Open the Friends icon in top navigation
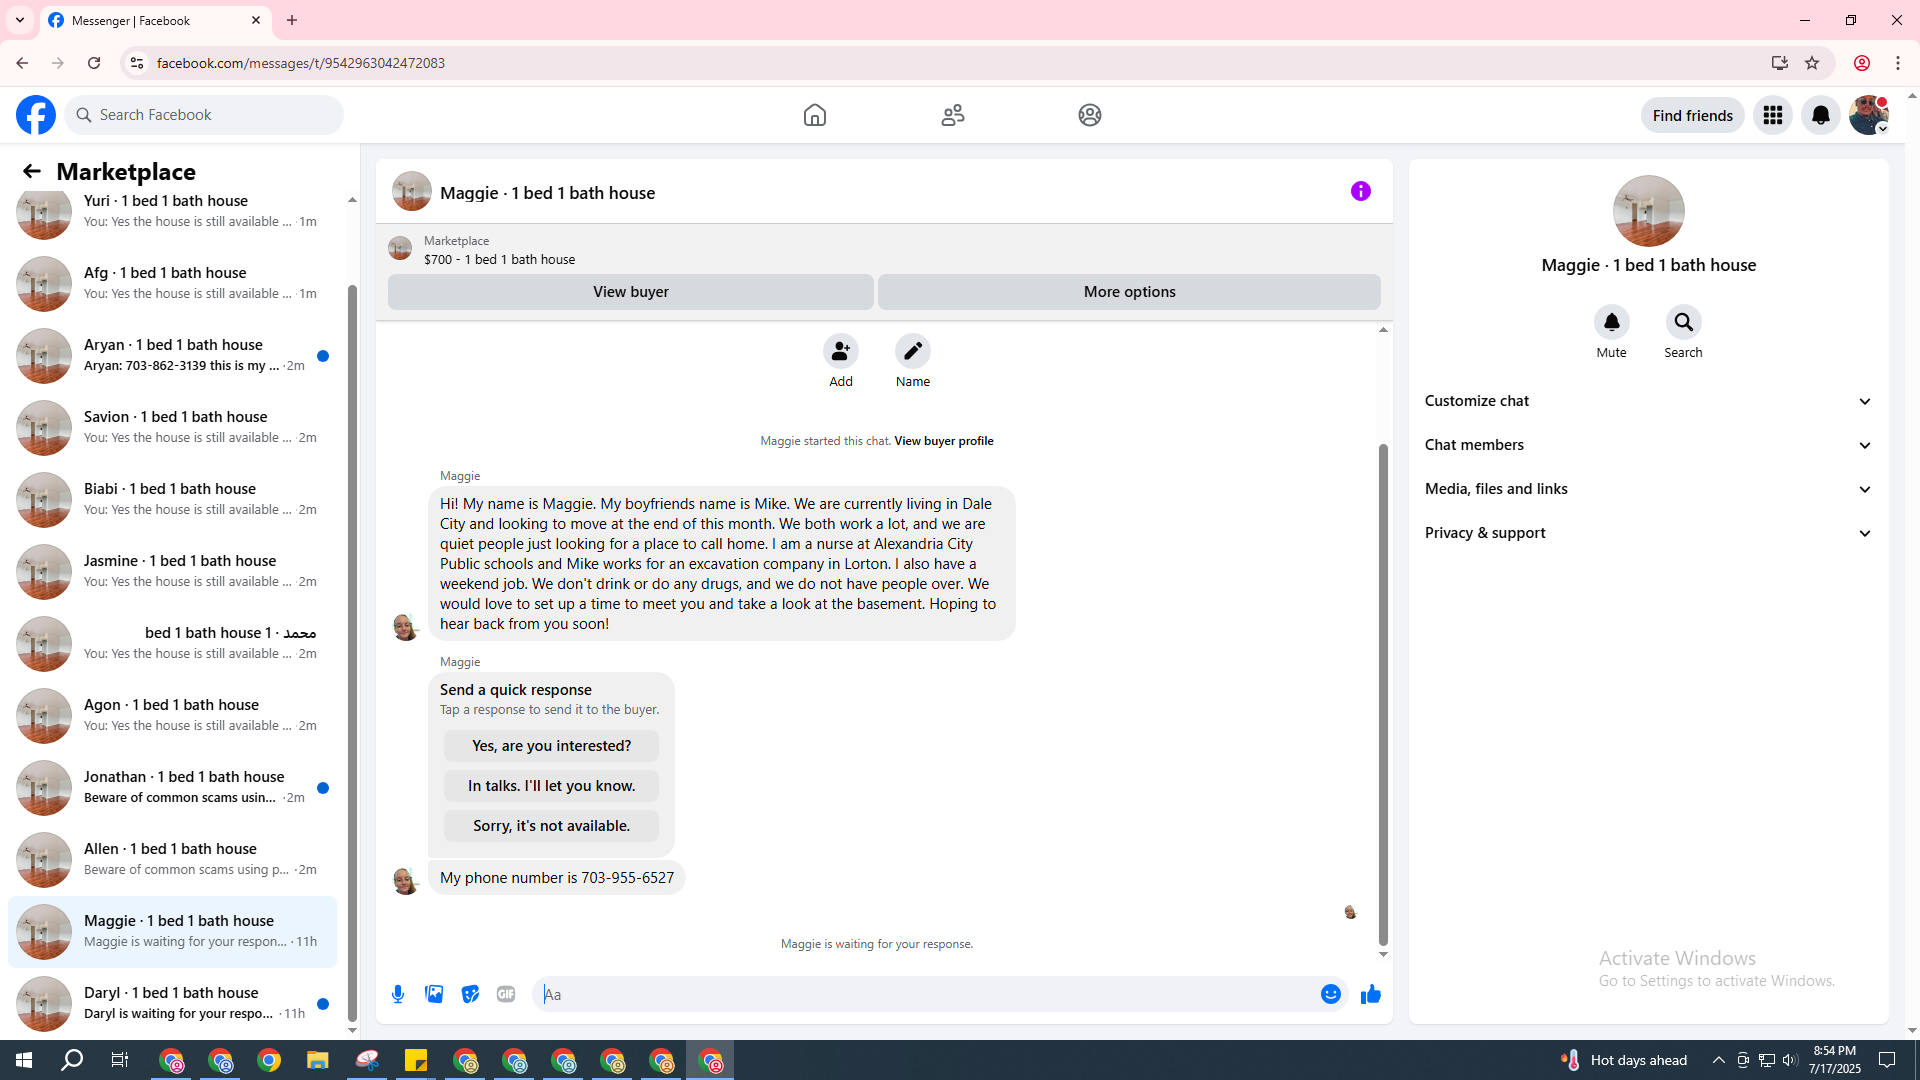This screenshot has width=1920, height=1080. pos(953,115)
